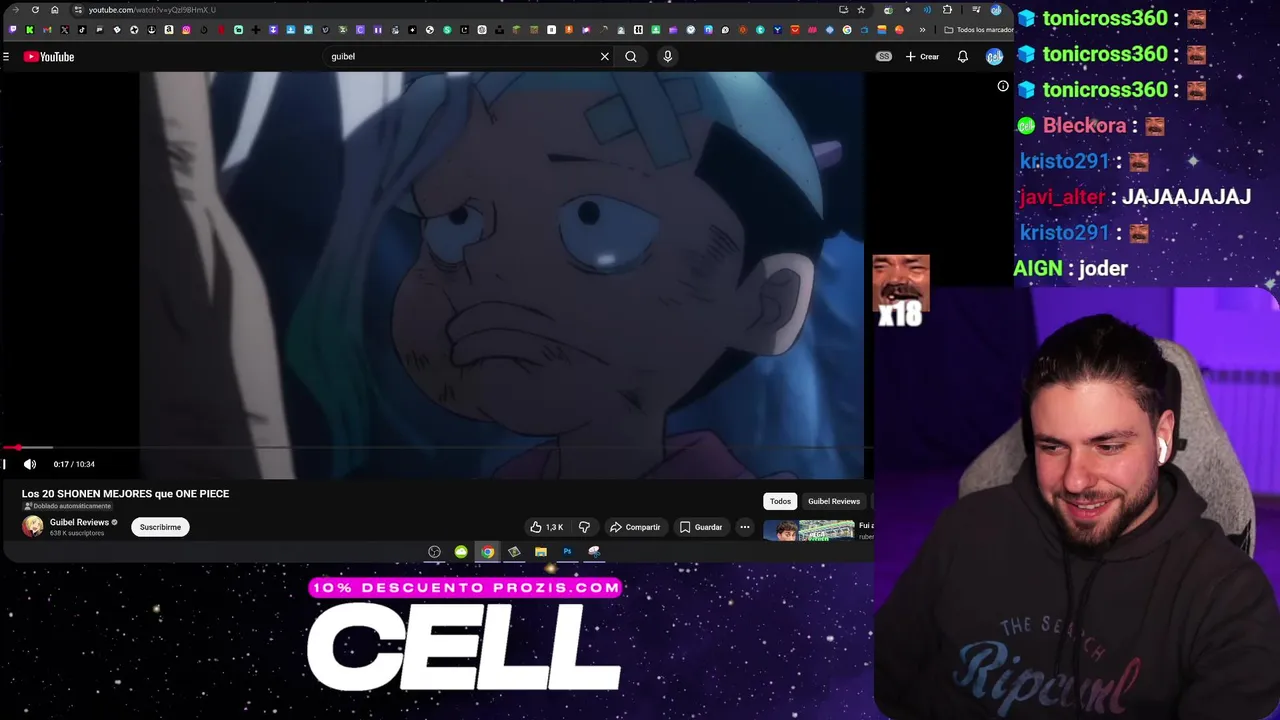Screen dimensions: 1280x720
Task: Click the x18 emote combo overlay
Action: 901,291
